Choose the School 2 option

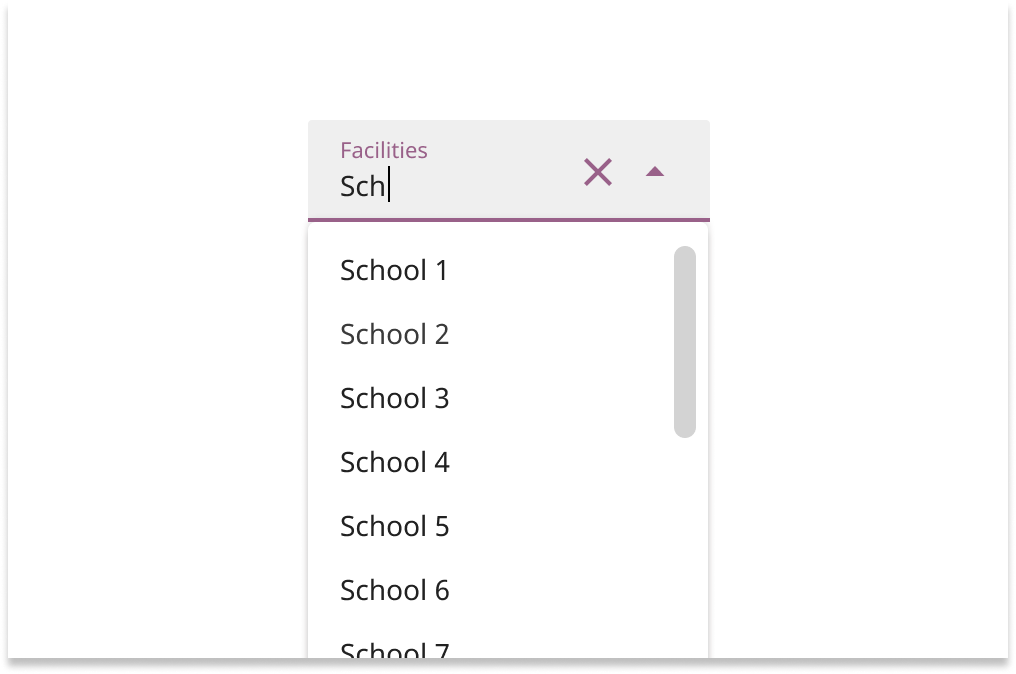pos(394,334)
